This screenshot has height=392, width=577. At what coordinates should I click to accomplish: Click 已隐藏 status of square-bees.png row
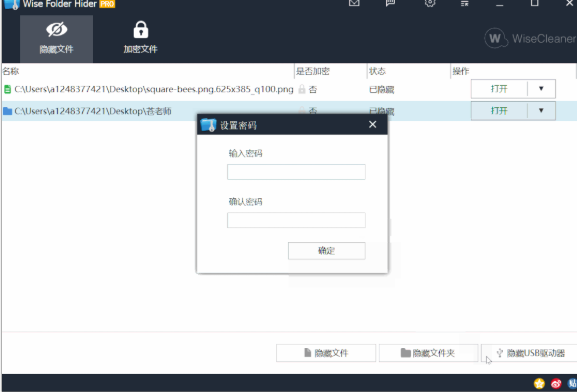[382, 89]
